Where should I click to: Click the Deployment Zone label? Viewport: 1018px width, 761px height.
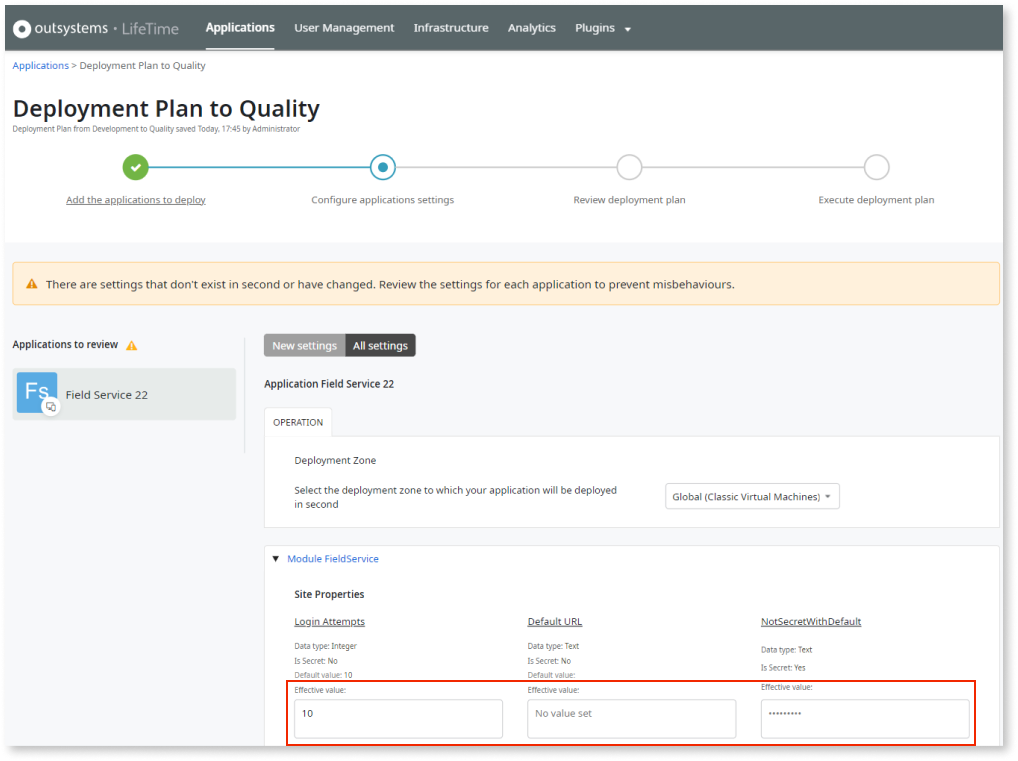pos(335,460)
